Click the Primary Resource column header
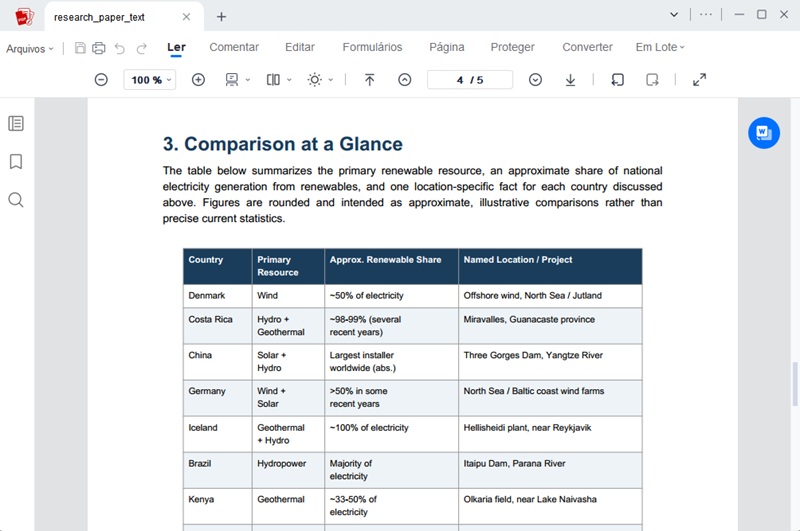Image resolution: width=800 pixels, height=531 pixels. pos(288,266)
